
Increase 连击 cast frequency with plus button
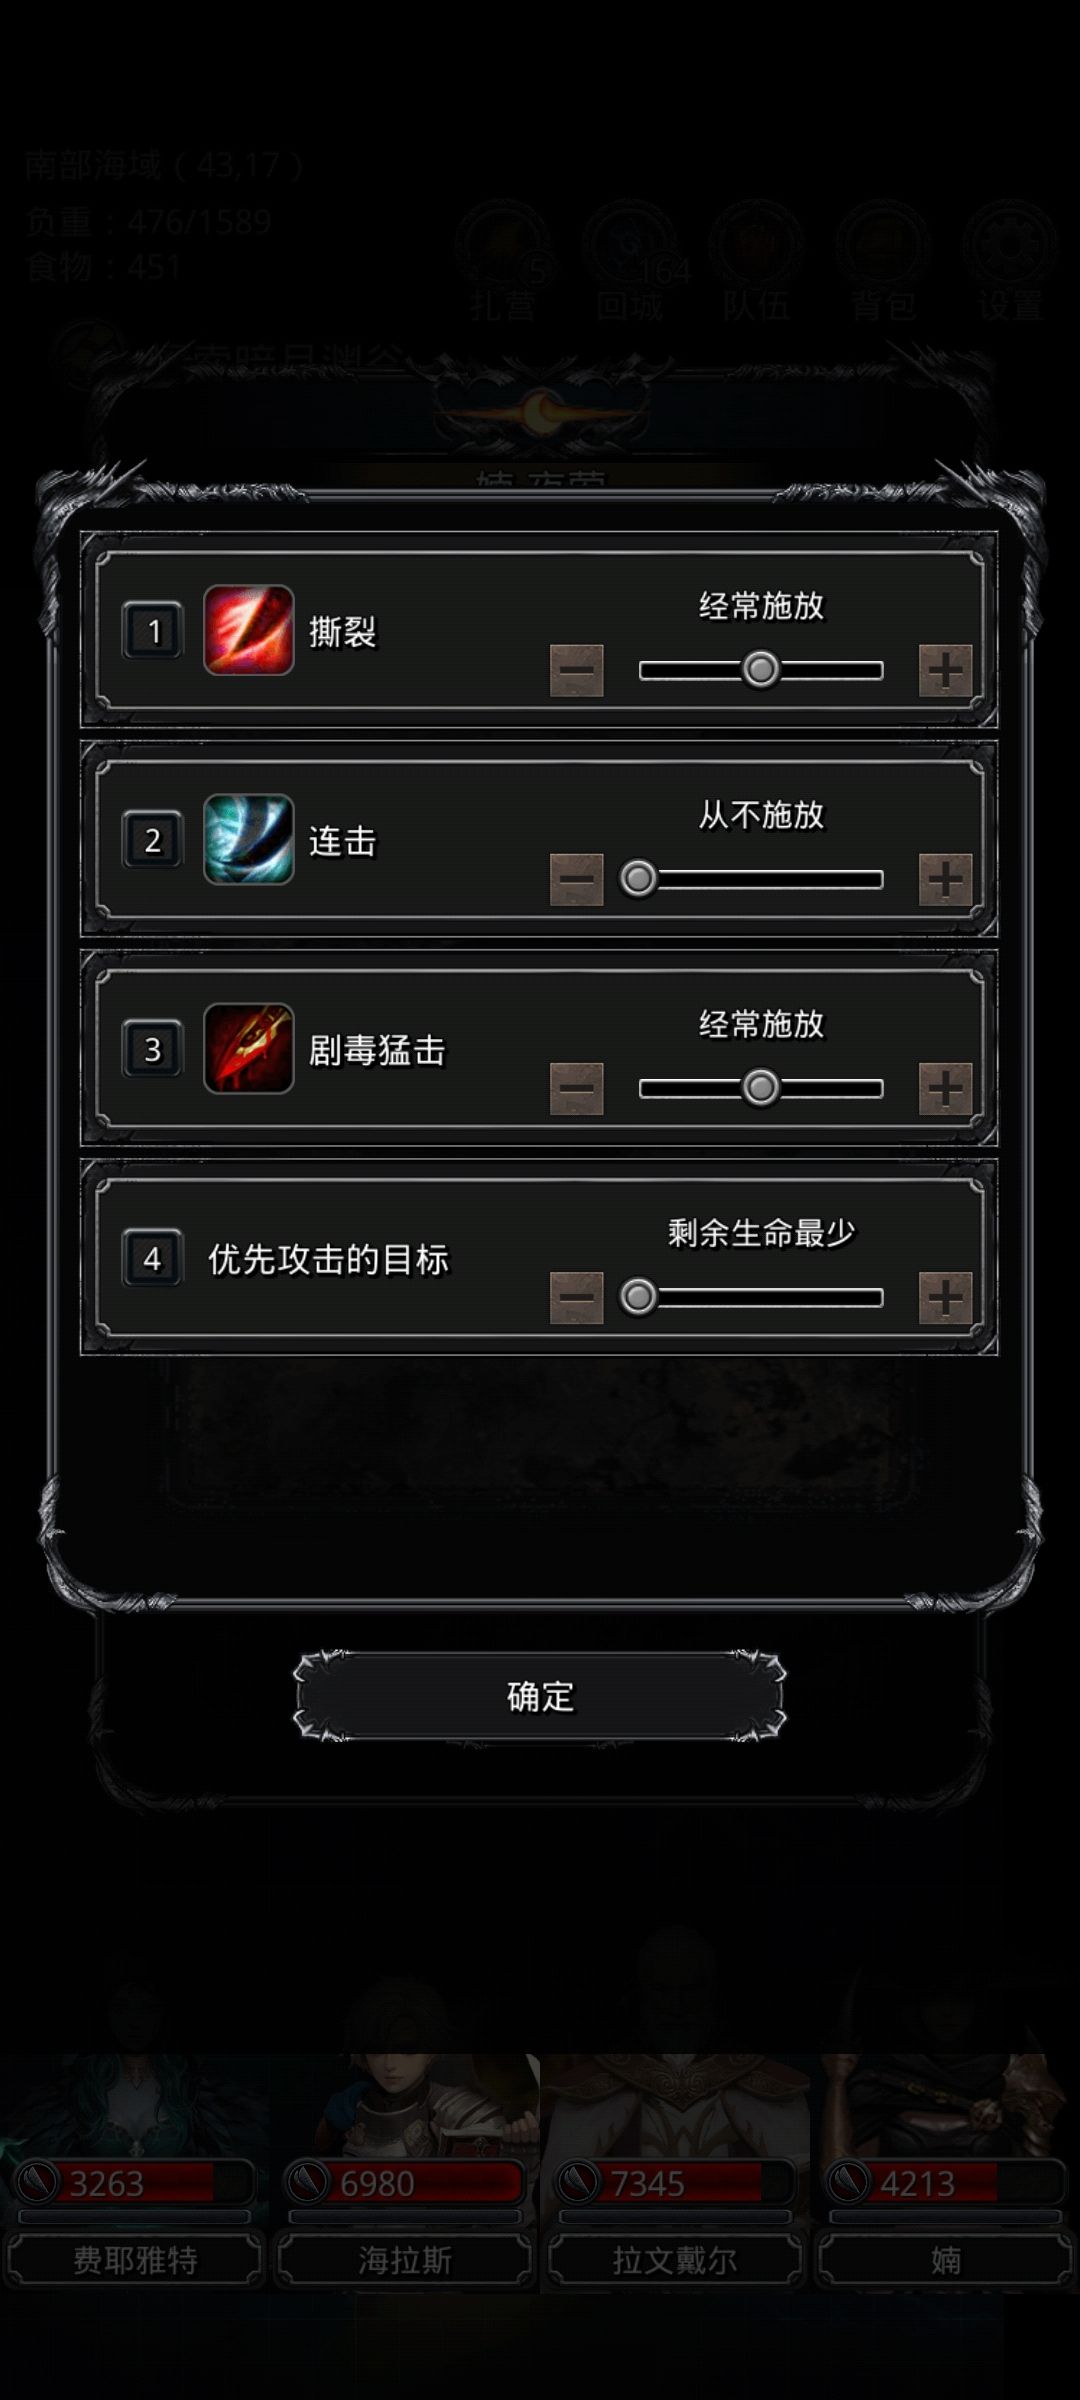coord(945,879)
